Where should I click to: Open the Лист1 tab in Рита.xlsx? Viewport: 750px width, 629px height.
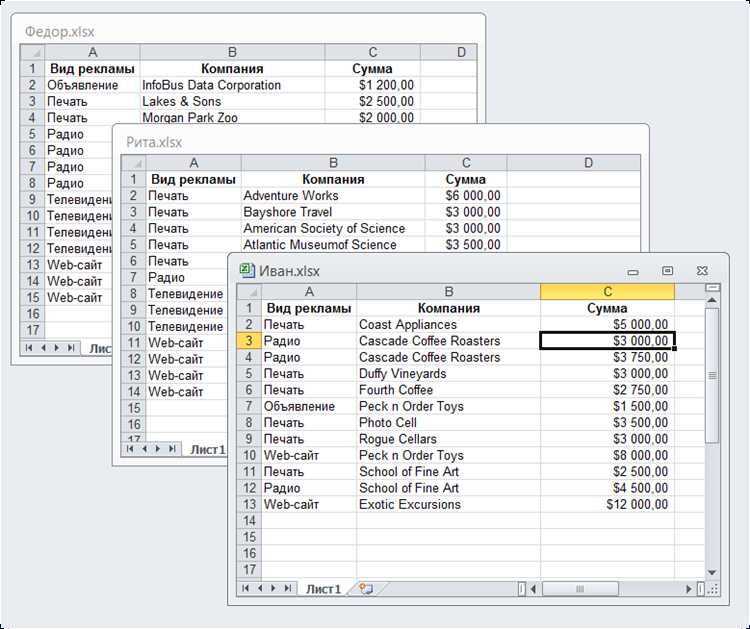click(x=208, y=449)
